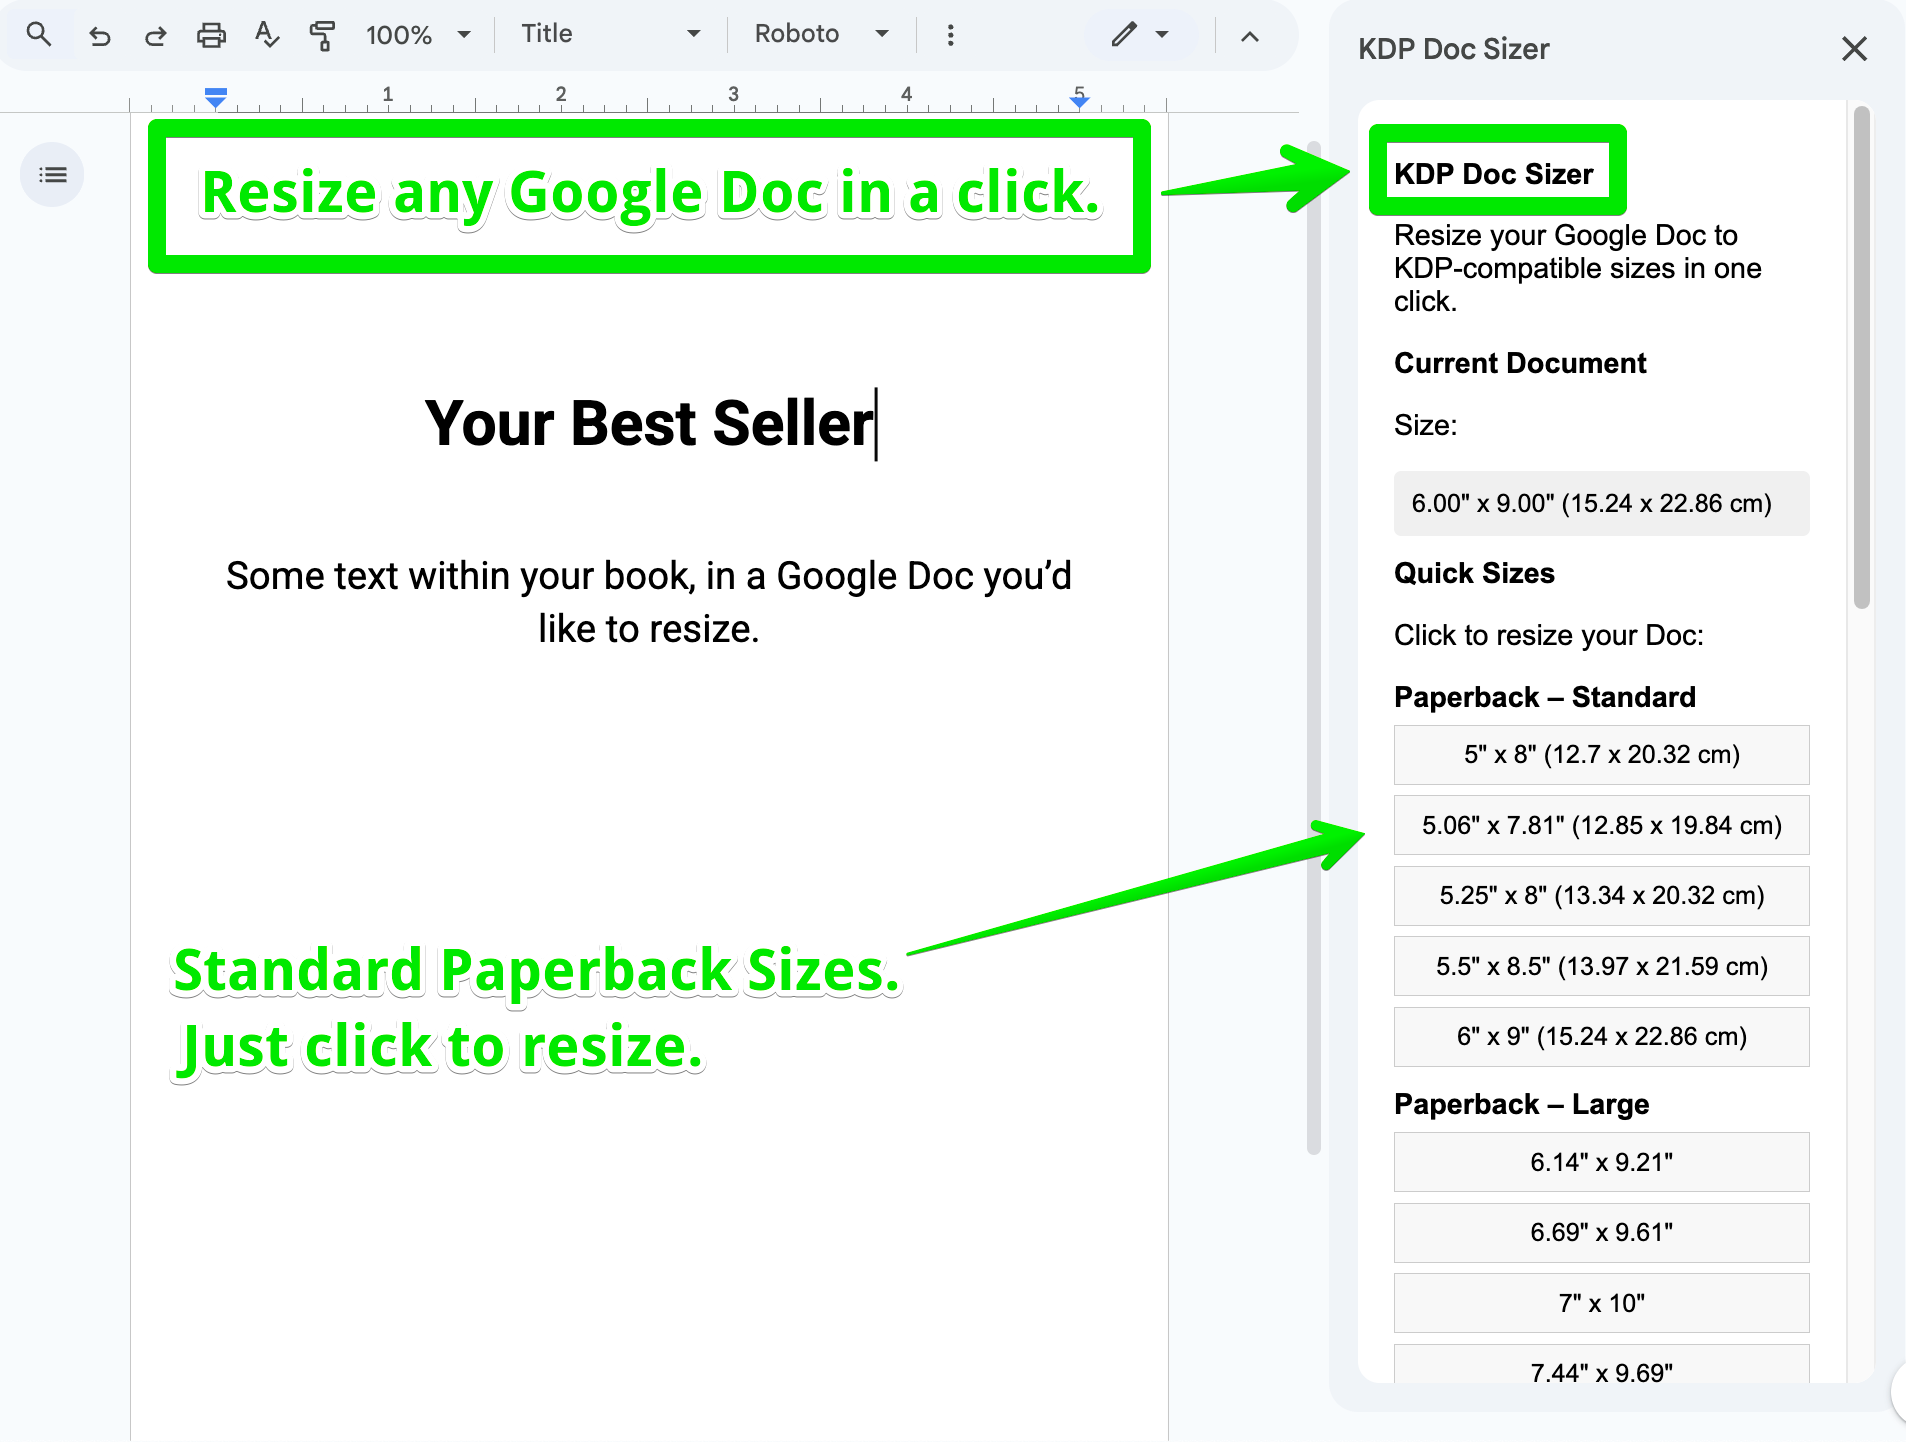
Task: Collapse the toolbar with the up chevron
Action: 1249,37
